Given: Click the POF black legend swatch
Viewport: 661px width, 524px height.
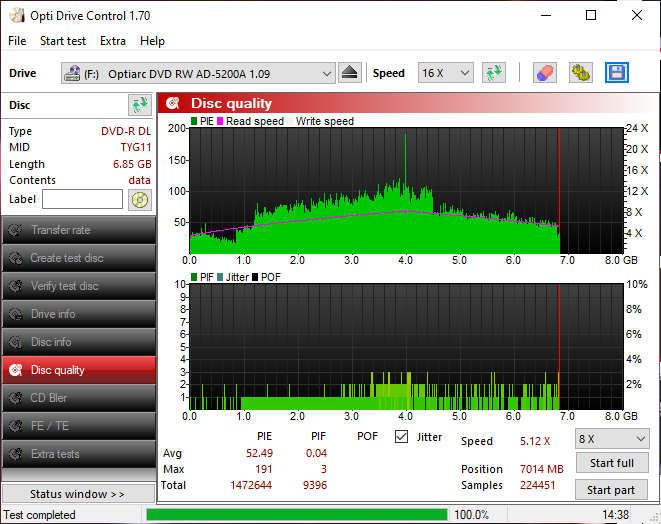Looking at the screenshot, I should 255,277.
